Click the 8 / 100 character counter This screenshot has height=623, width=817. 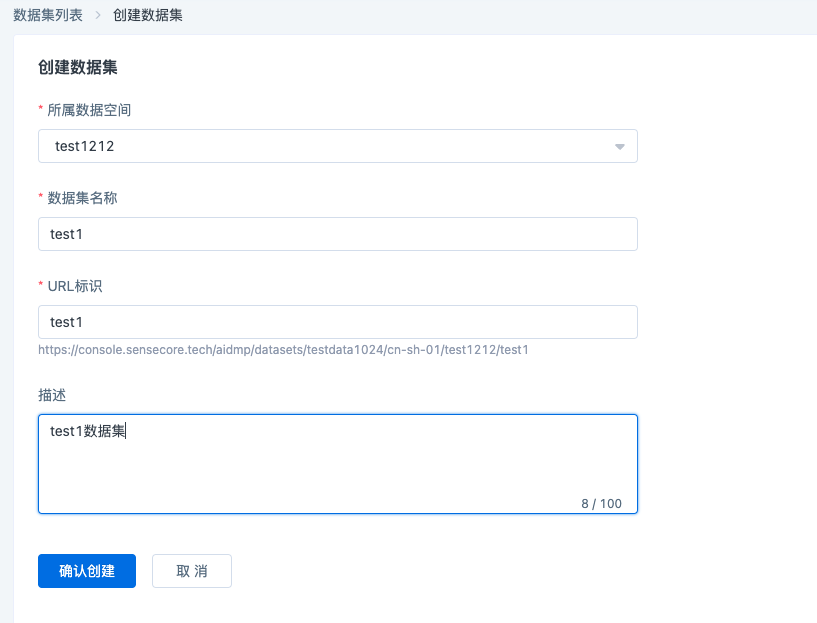pyautogui.click(x=601, y=503)
